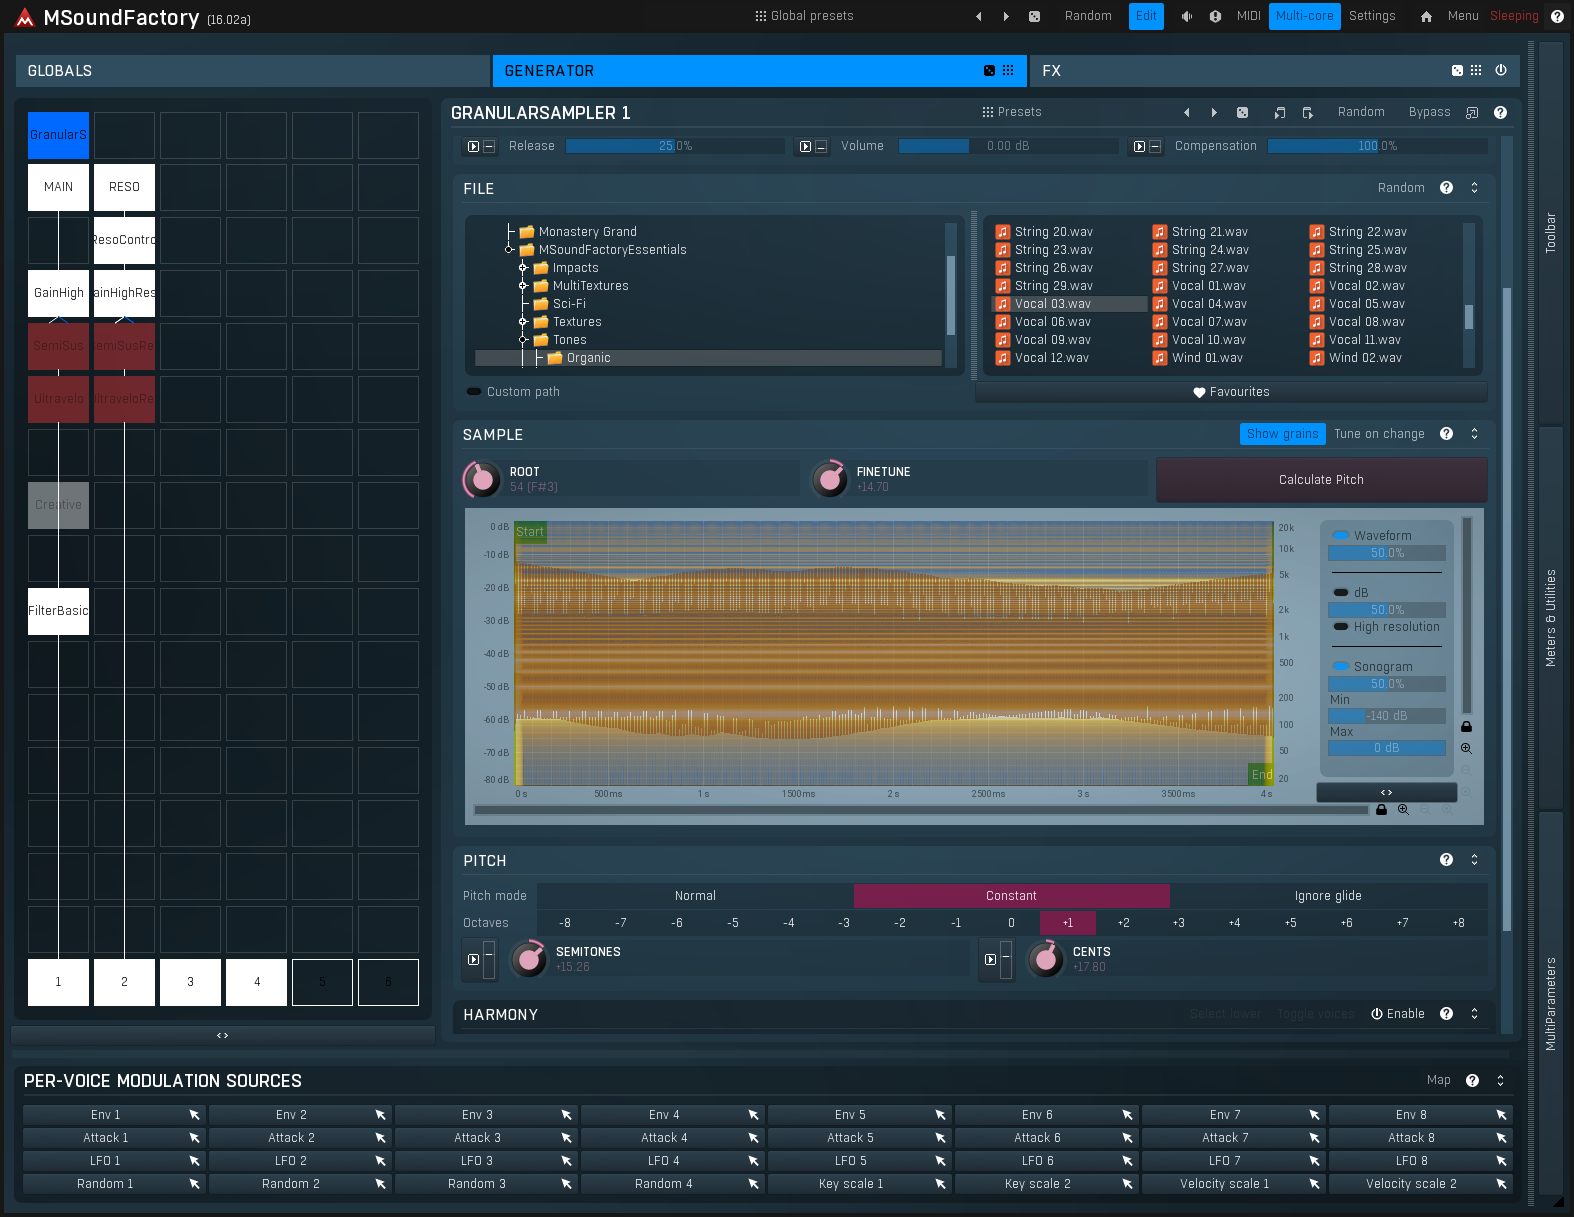Image resolution: width=1574 pixels, height=1217 pixels.
Task: Open the Settings menu
Action: 1371,16
